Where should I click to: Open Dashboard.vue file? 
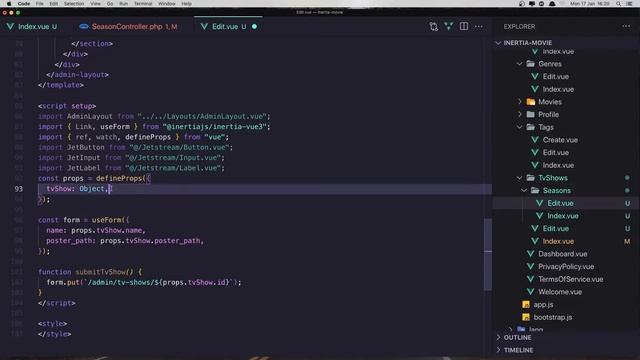pyautogui.click(x=562, y=254)
